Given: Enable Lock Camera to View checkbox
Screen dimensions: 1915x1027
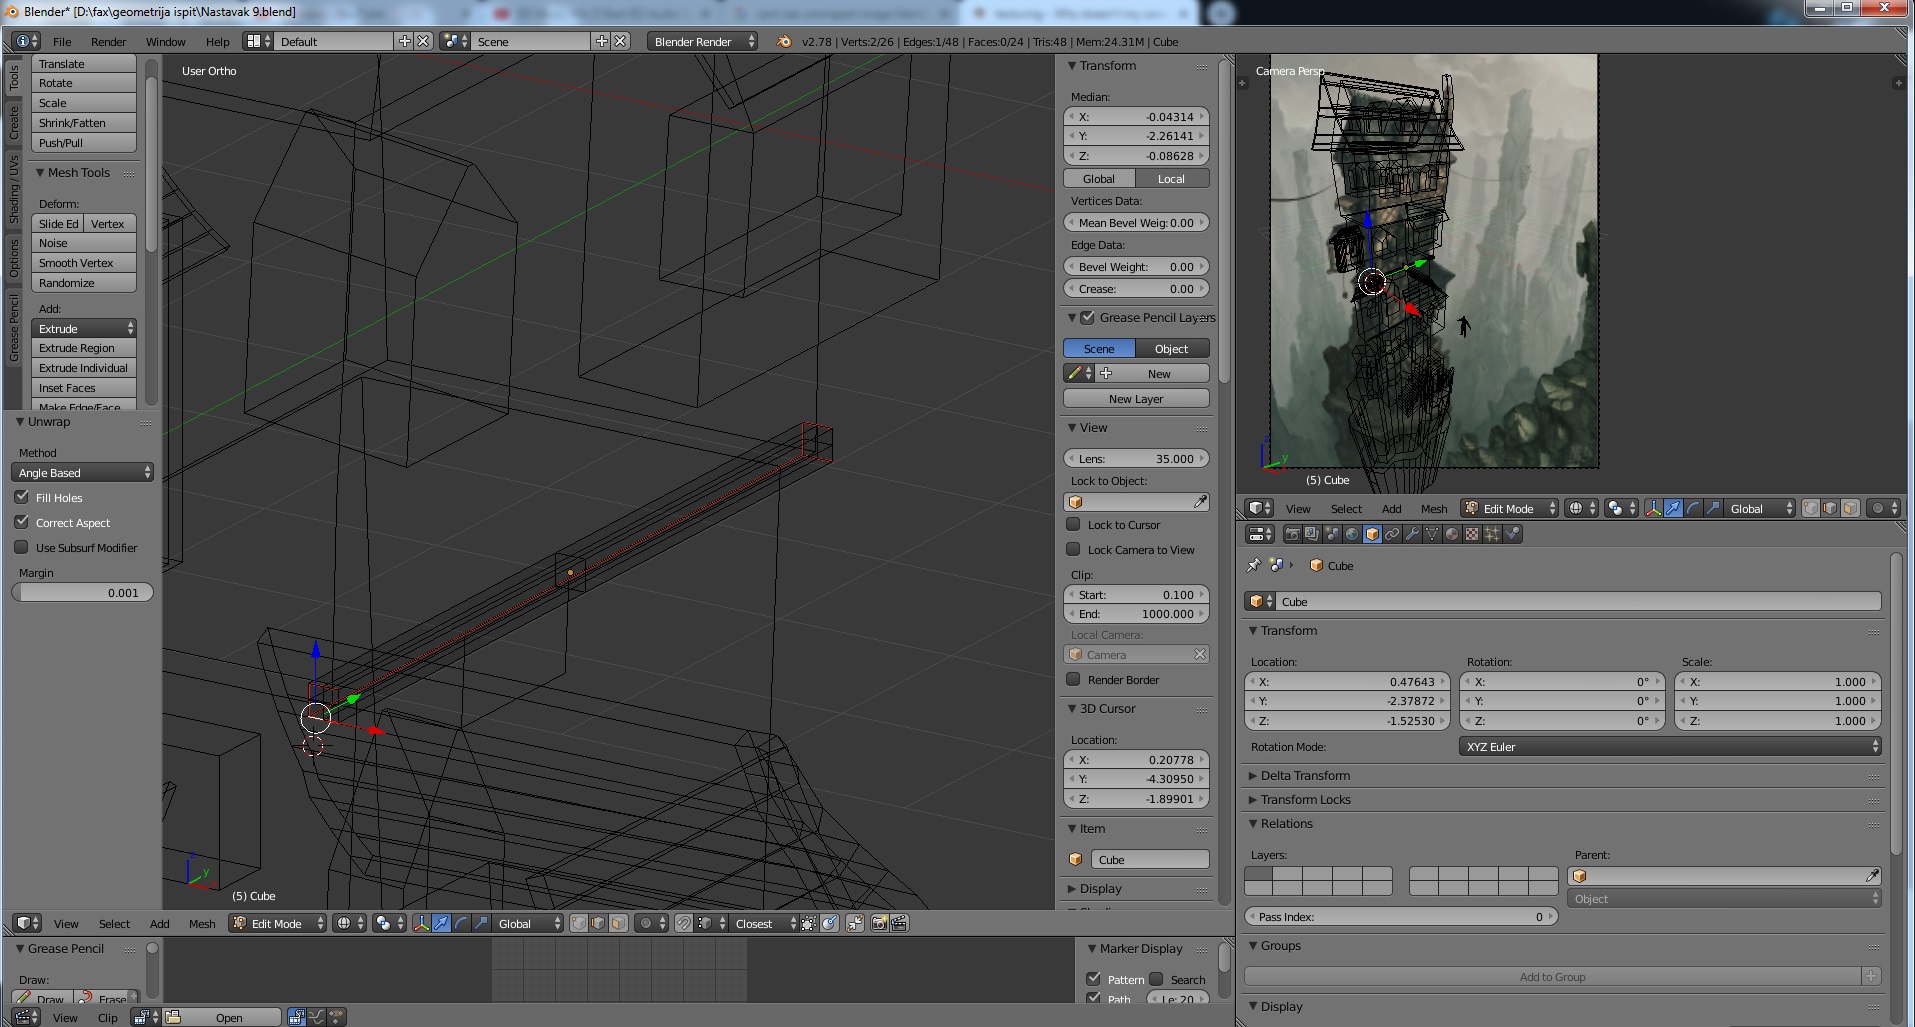Looking at the screenshot, I should click(1073, 549).
